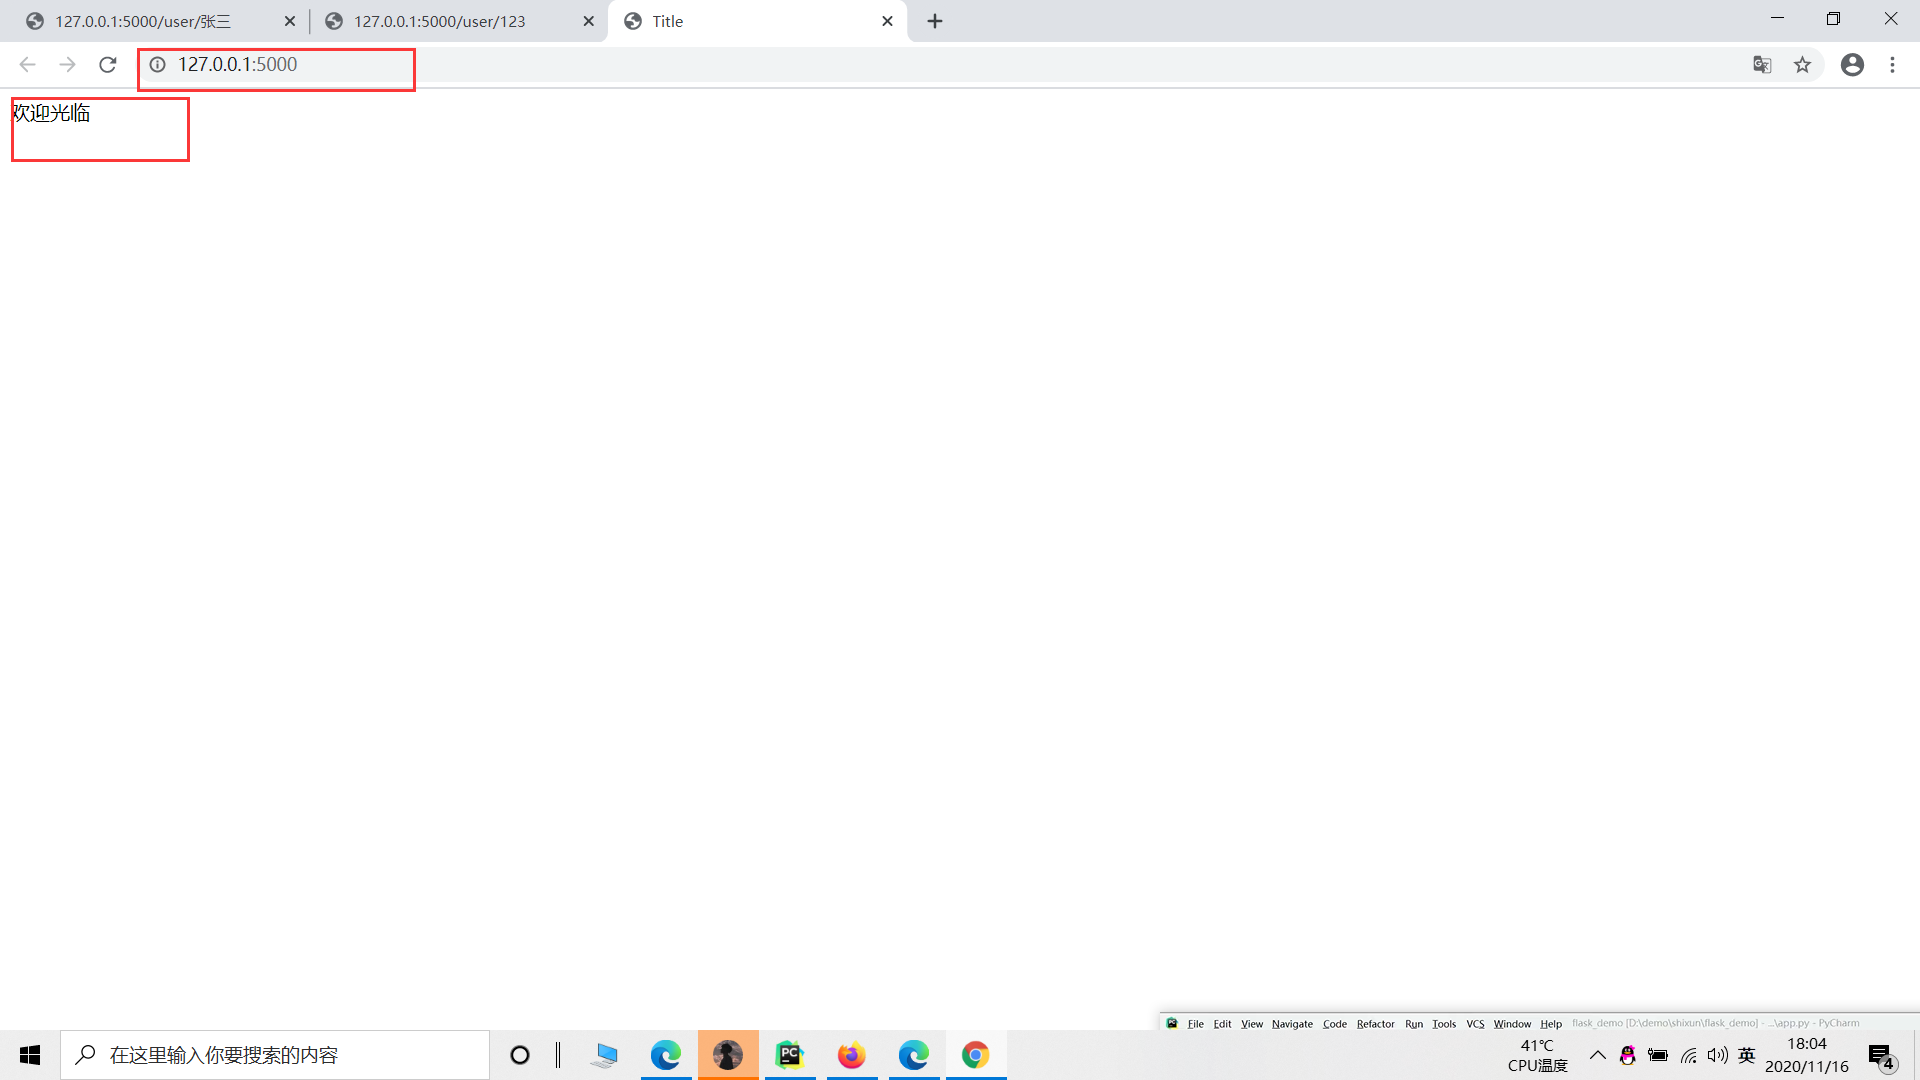This screenshot has height=1080, width=1920.
Task: Open a new tab with plus button
Action: coord(935,21)
